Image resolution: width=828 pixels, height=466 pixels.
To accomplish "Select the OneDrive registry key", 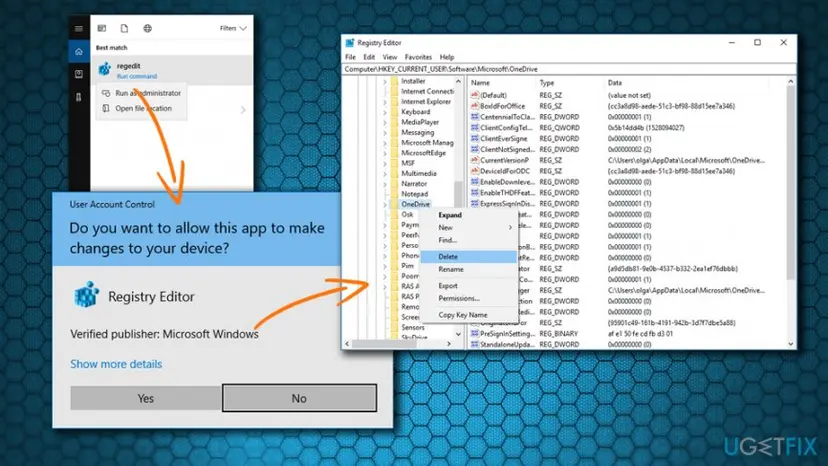I will (x=415, y=204).
